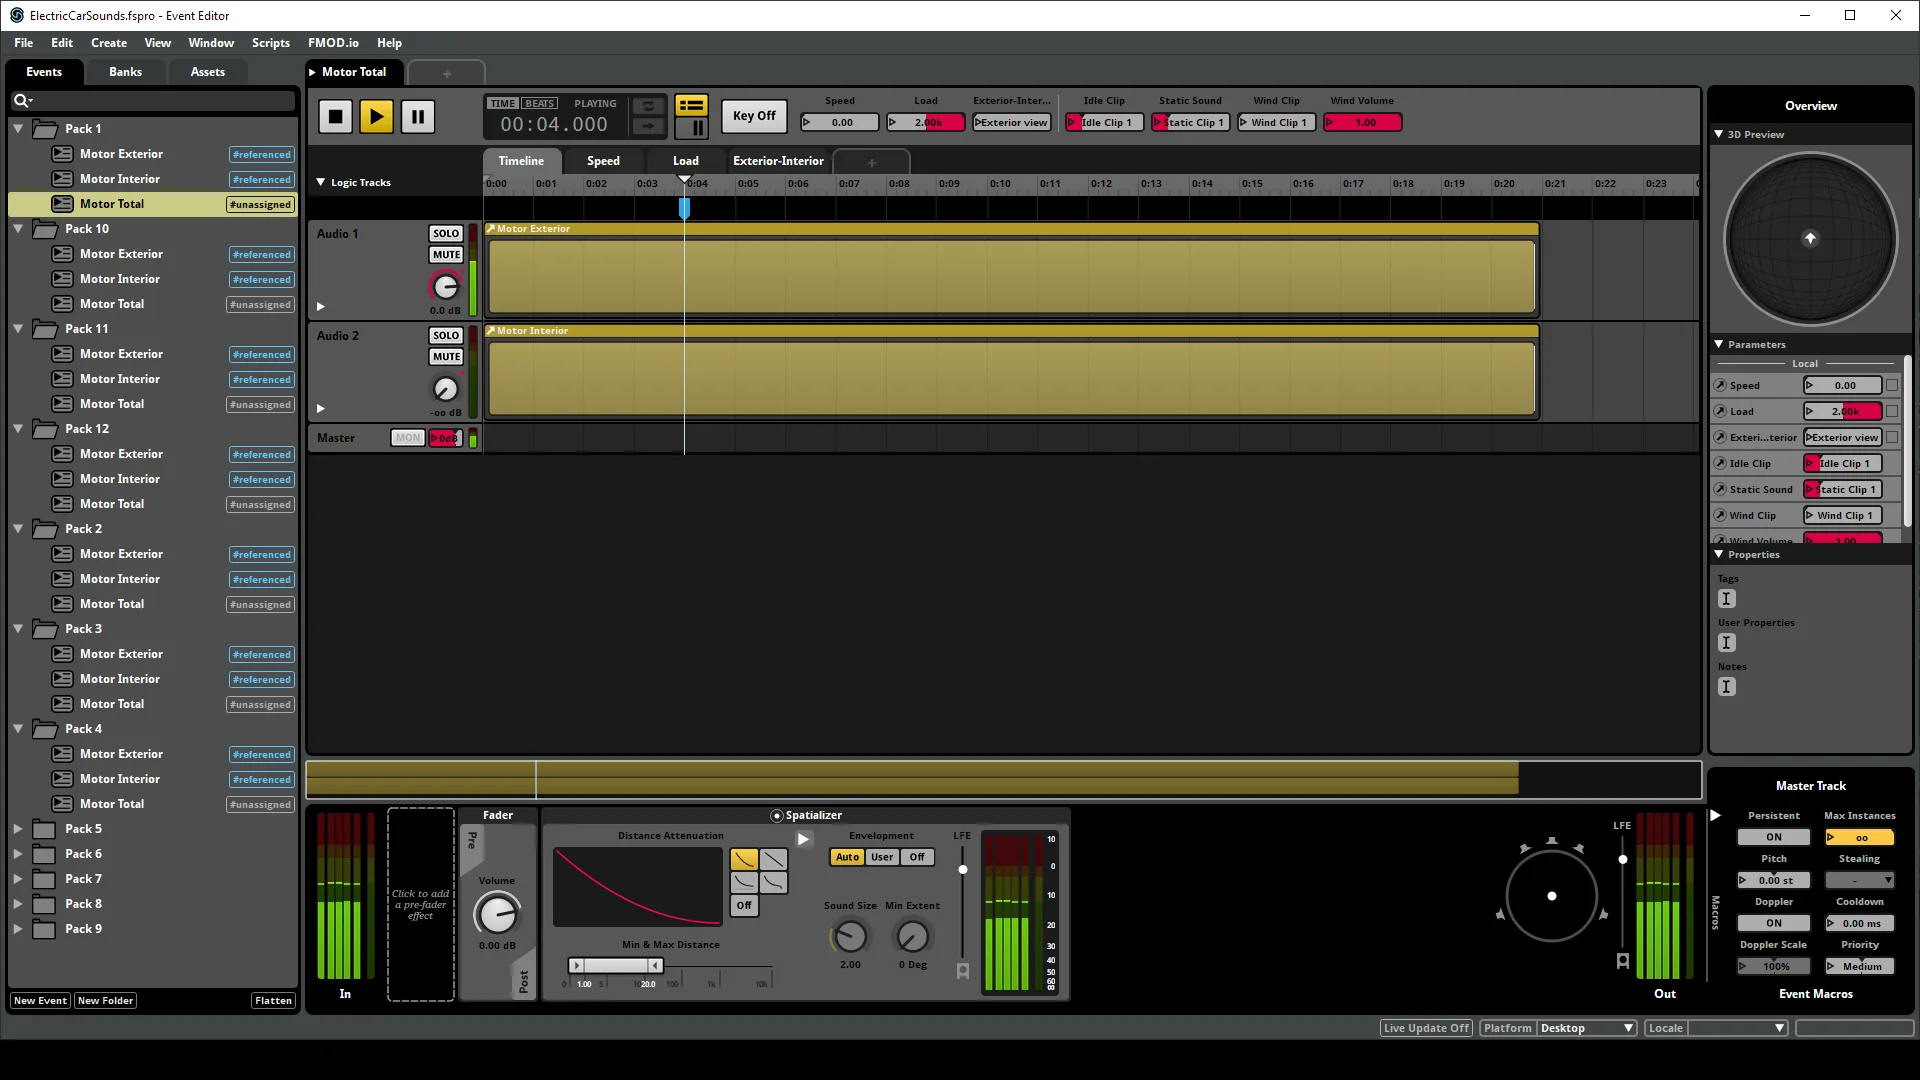The height and width of the screenshot is (1080, 1920).
Task: Mute the Audio 2 track
Action: click(x=446, y=357)
